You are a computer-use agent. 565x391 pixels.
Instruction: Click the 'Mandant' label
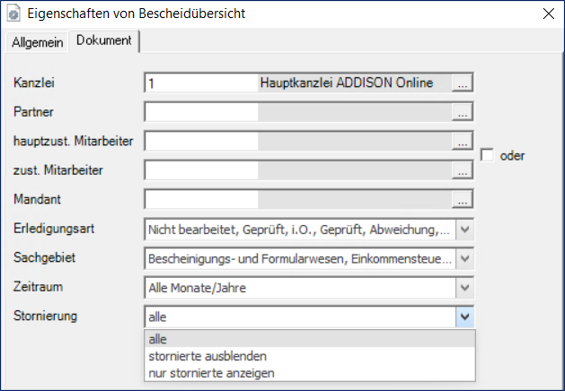tap(37, 199)
